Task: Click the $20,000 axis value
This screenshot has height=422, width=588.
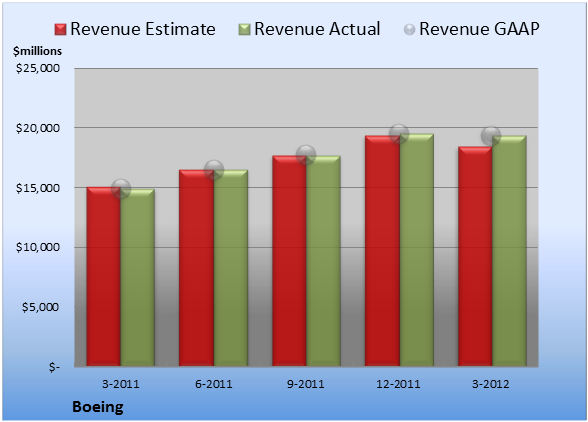Action: coord(38,128)
